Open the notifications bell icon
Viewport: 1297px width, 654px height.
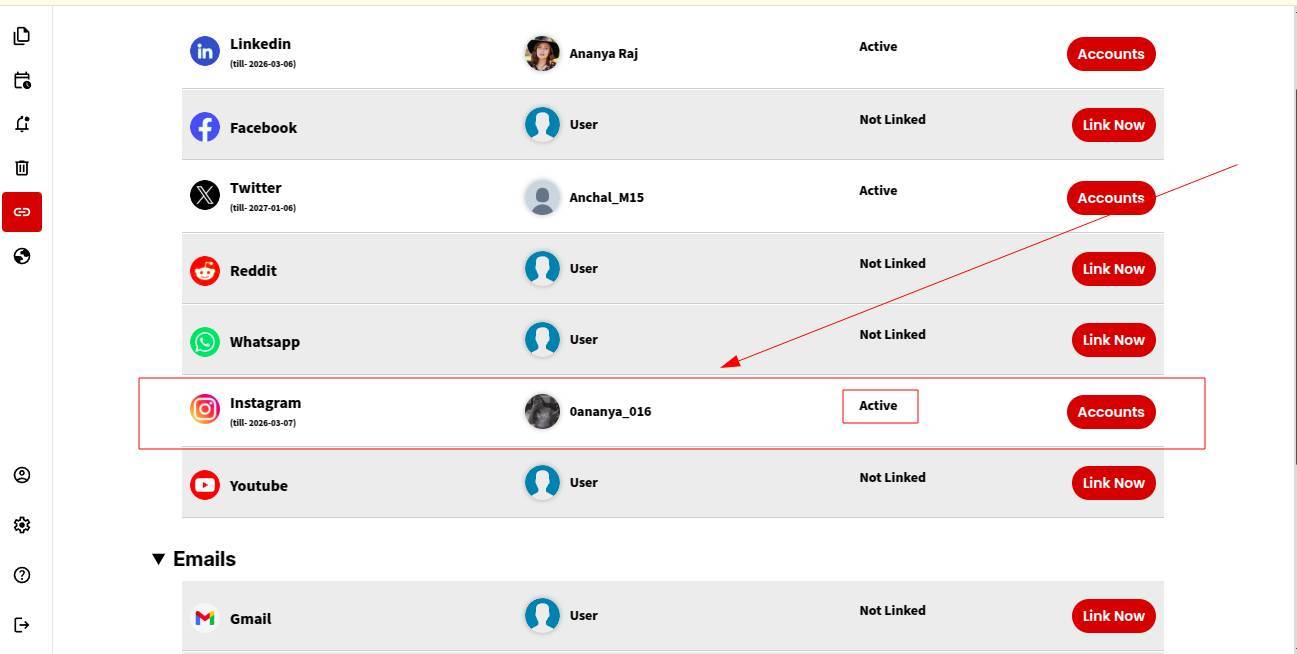click(21, 124)
